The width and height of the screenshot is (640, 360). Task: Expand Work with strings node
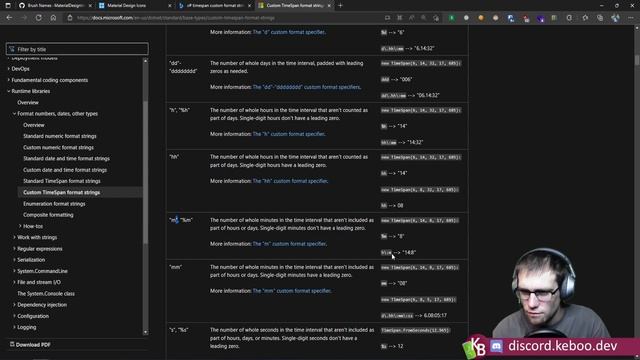point(14,238)
